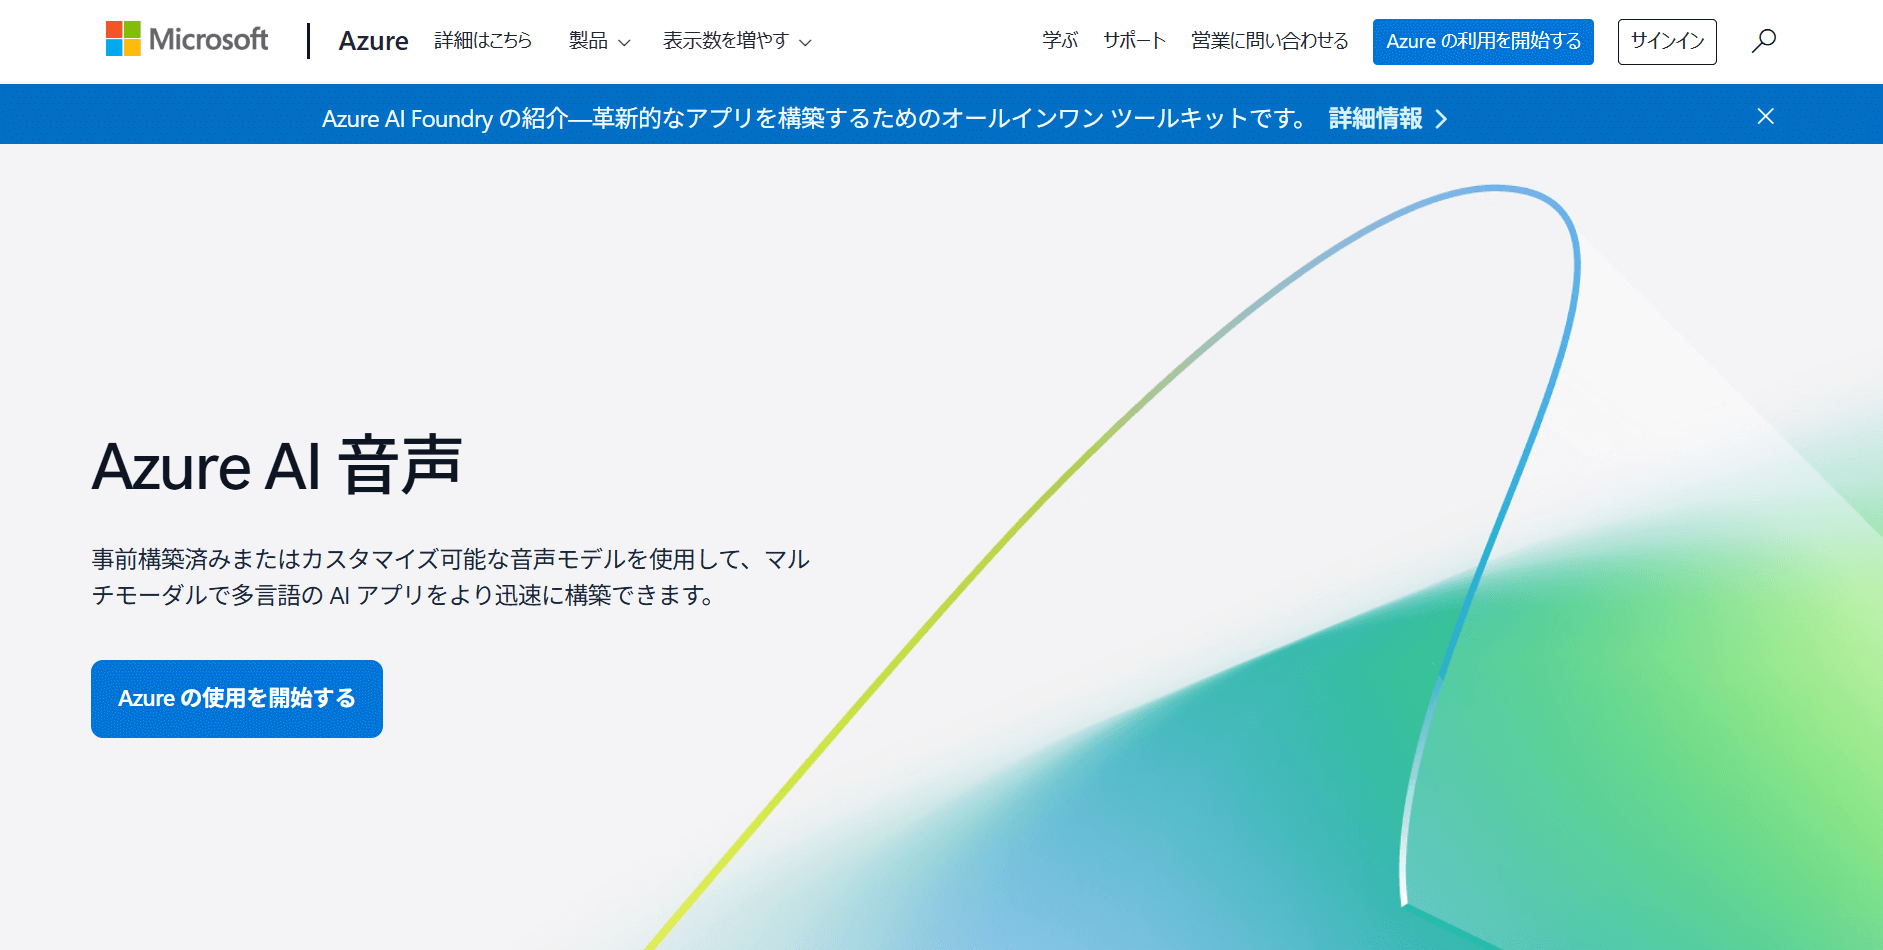The image size is (1883, 950).
Task: Go to 営業に問い合わせる link
Action: click(x=1269, y=41)
